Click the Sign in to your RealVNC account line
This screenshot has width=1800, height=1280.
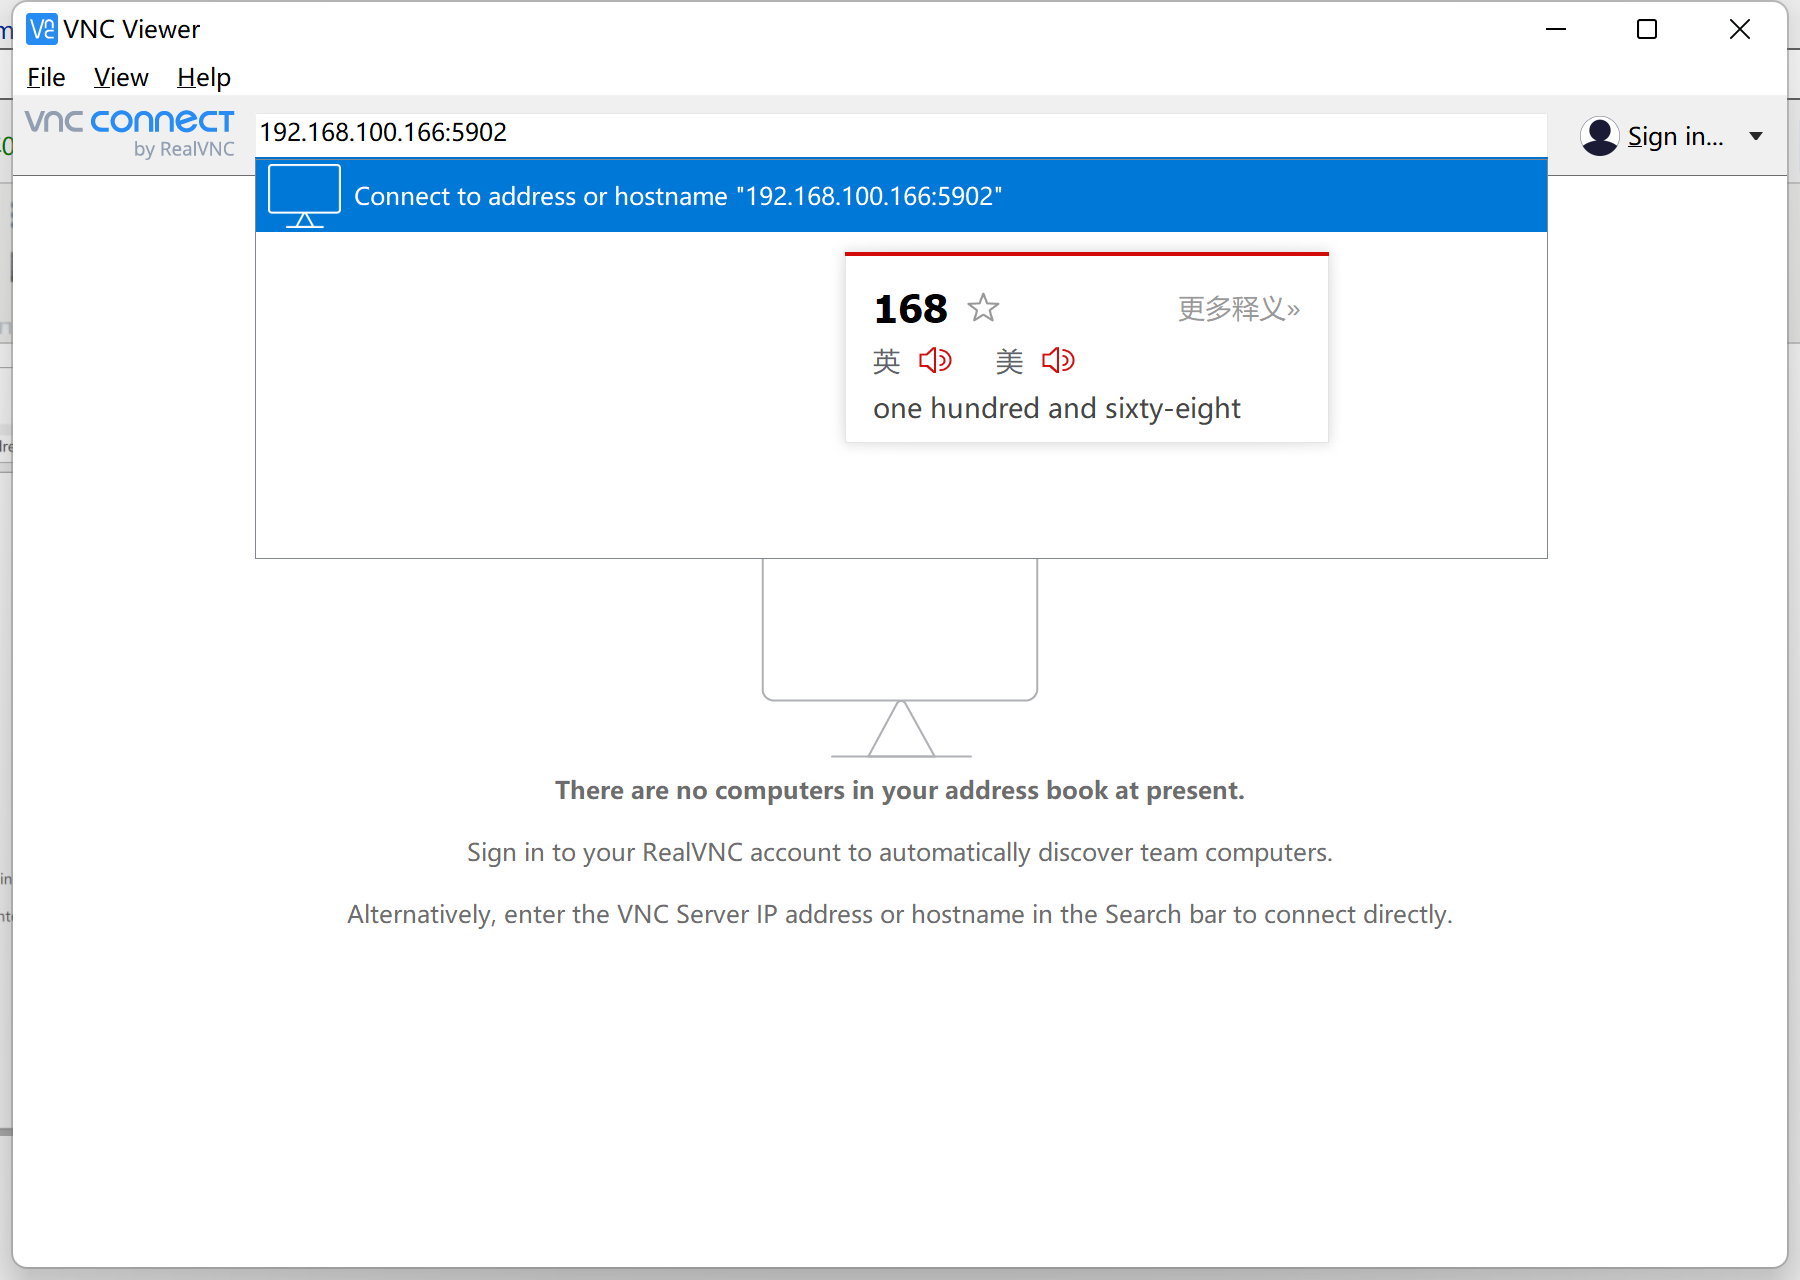pos(900,852)
